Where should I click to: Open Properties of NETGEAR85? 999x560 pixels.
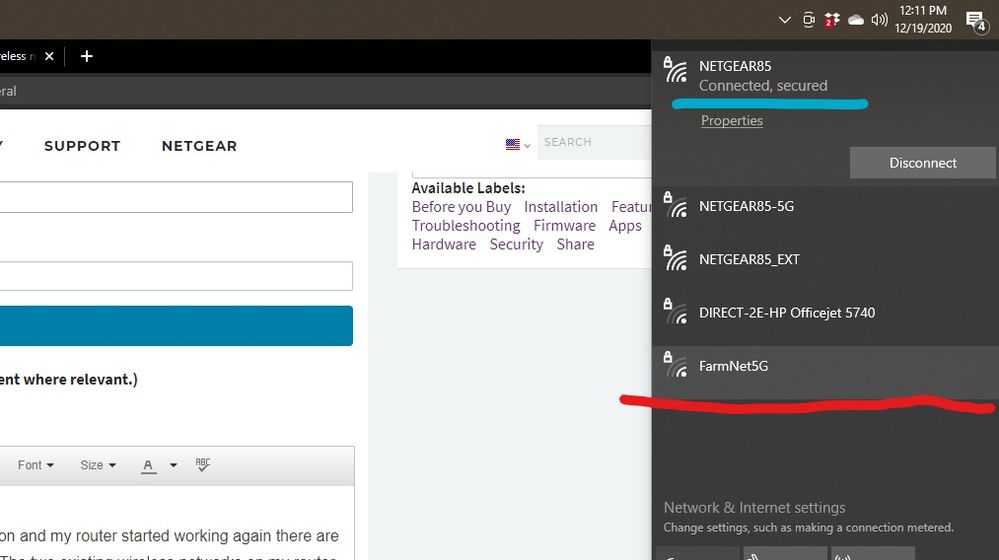coord(731,120)
